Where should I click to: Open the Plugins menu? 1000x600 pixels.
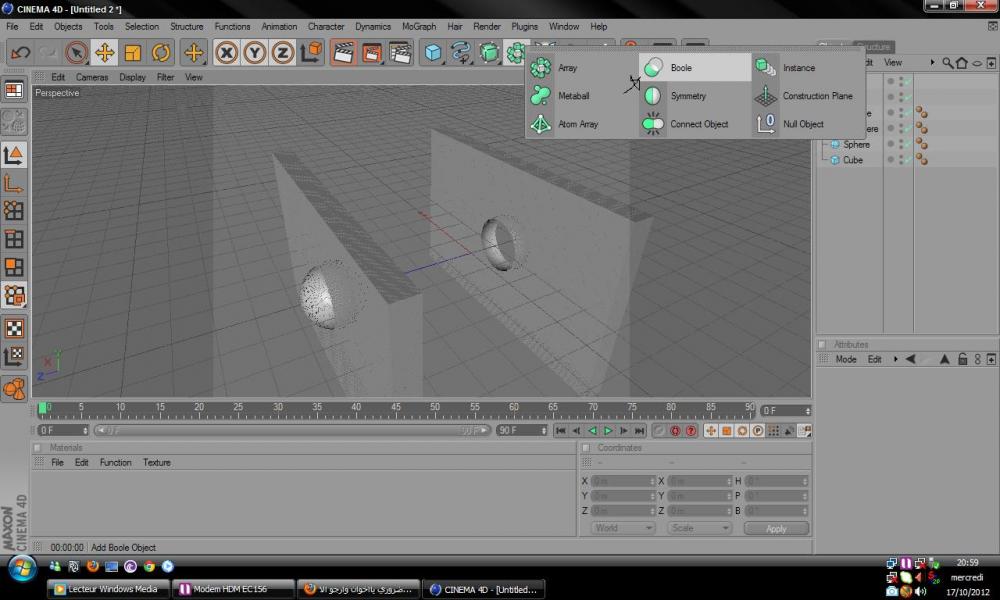(x=524, y=26)
